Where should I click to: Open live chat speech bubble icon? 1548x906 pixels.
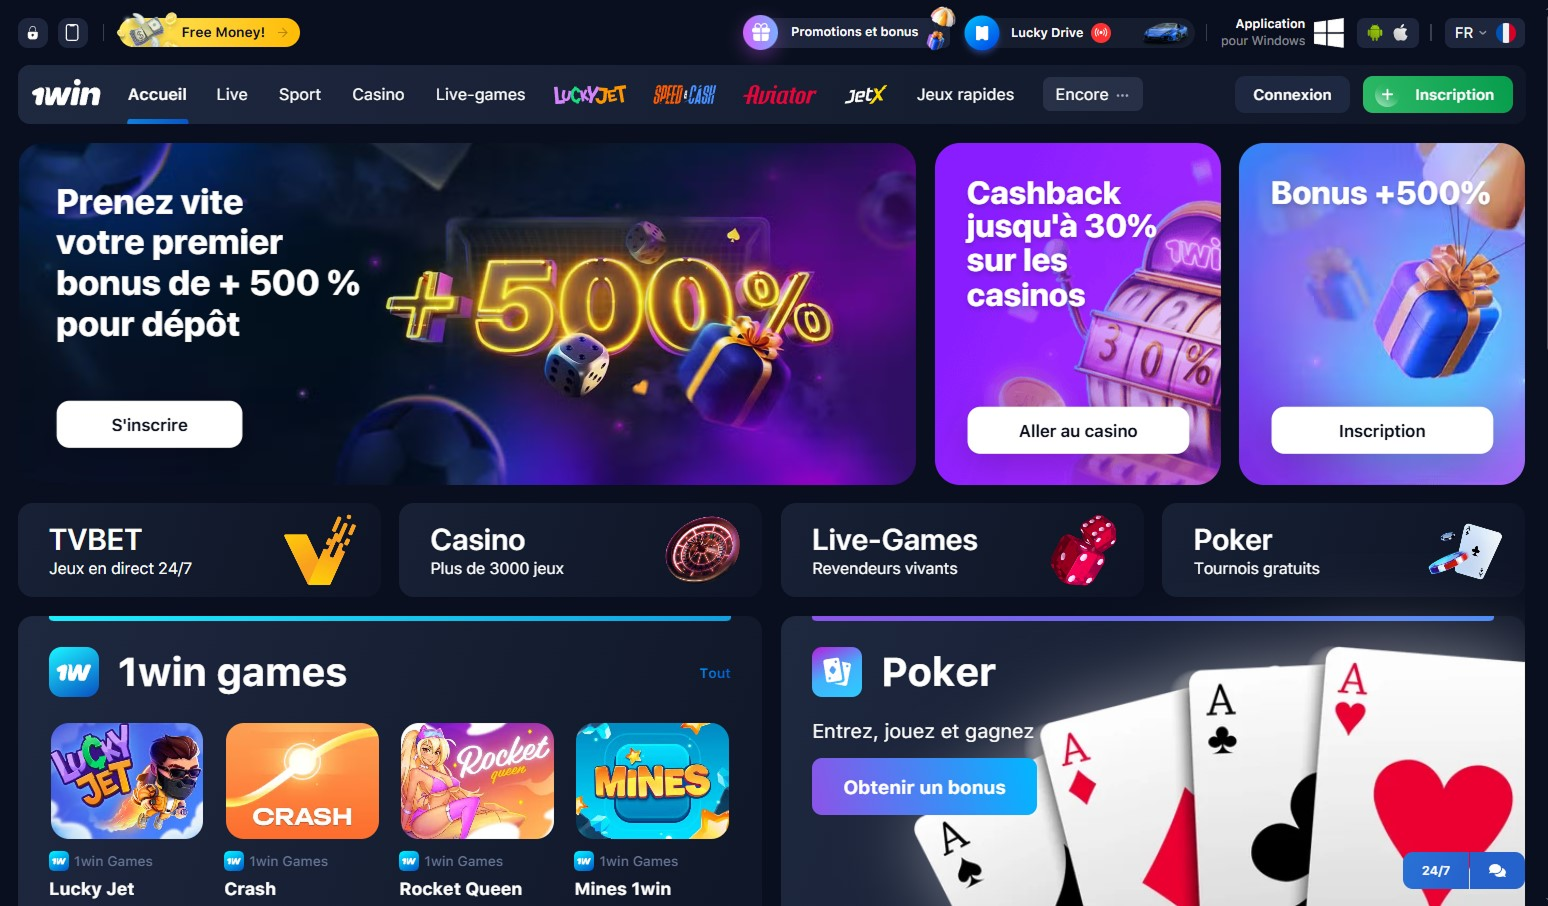(x=1497, y=871)
